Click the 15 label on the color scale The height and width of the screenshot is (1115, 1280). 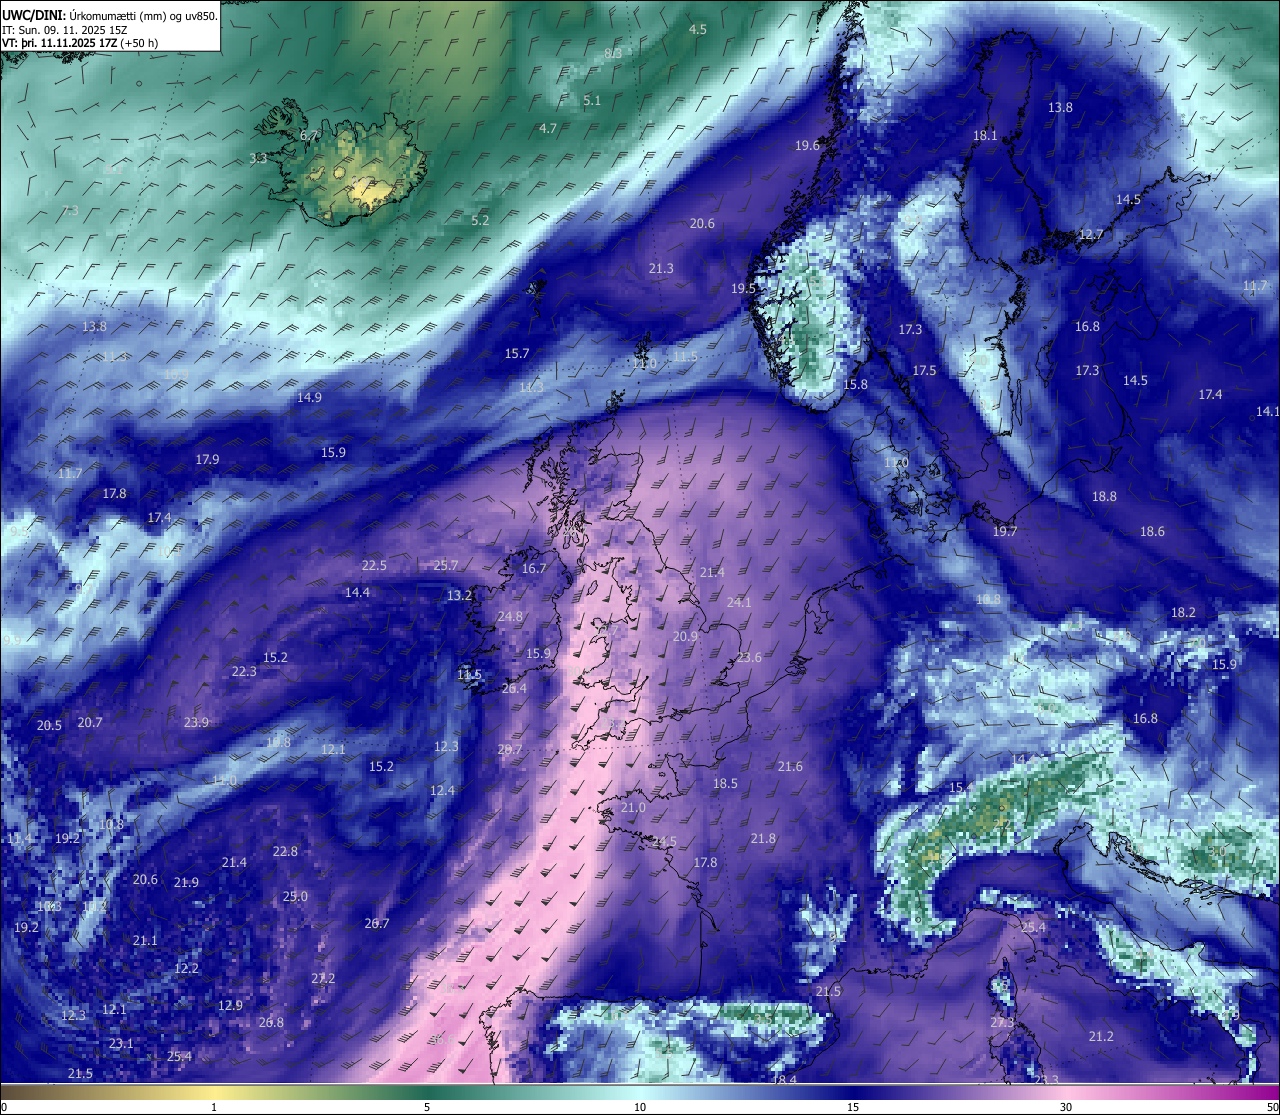[853, 1107]
